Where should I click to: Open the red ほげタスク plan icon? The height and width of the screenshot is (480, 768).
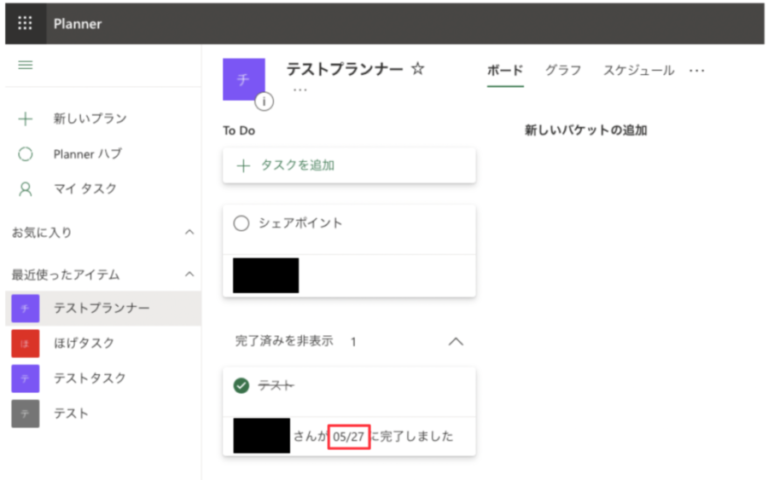[x=25, y=343]
